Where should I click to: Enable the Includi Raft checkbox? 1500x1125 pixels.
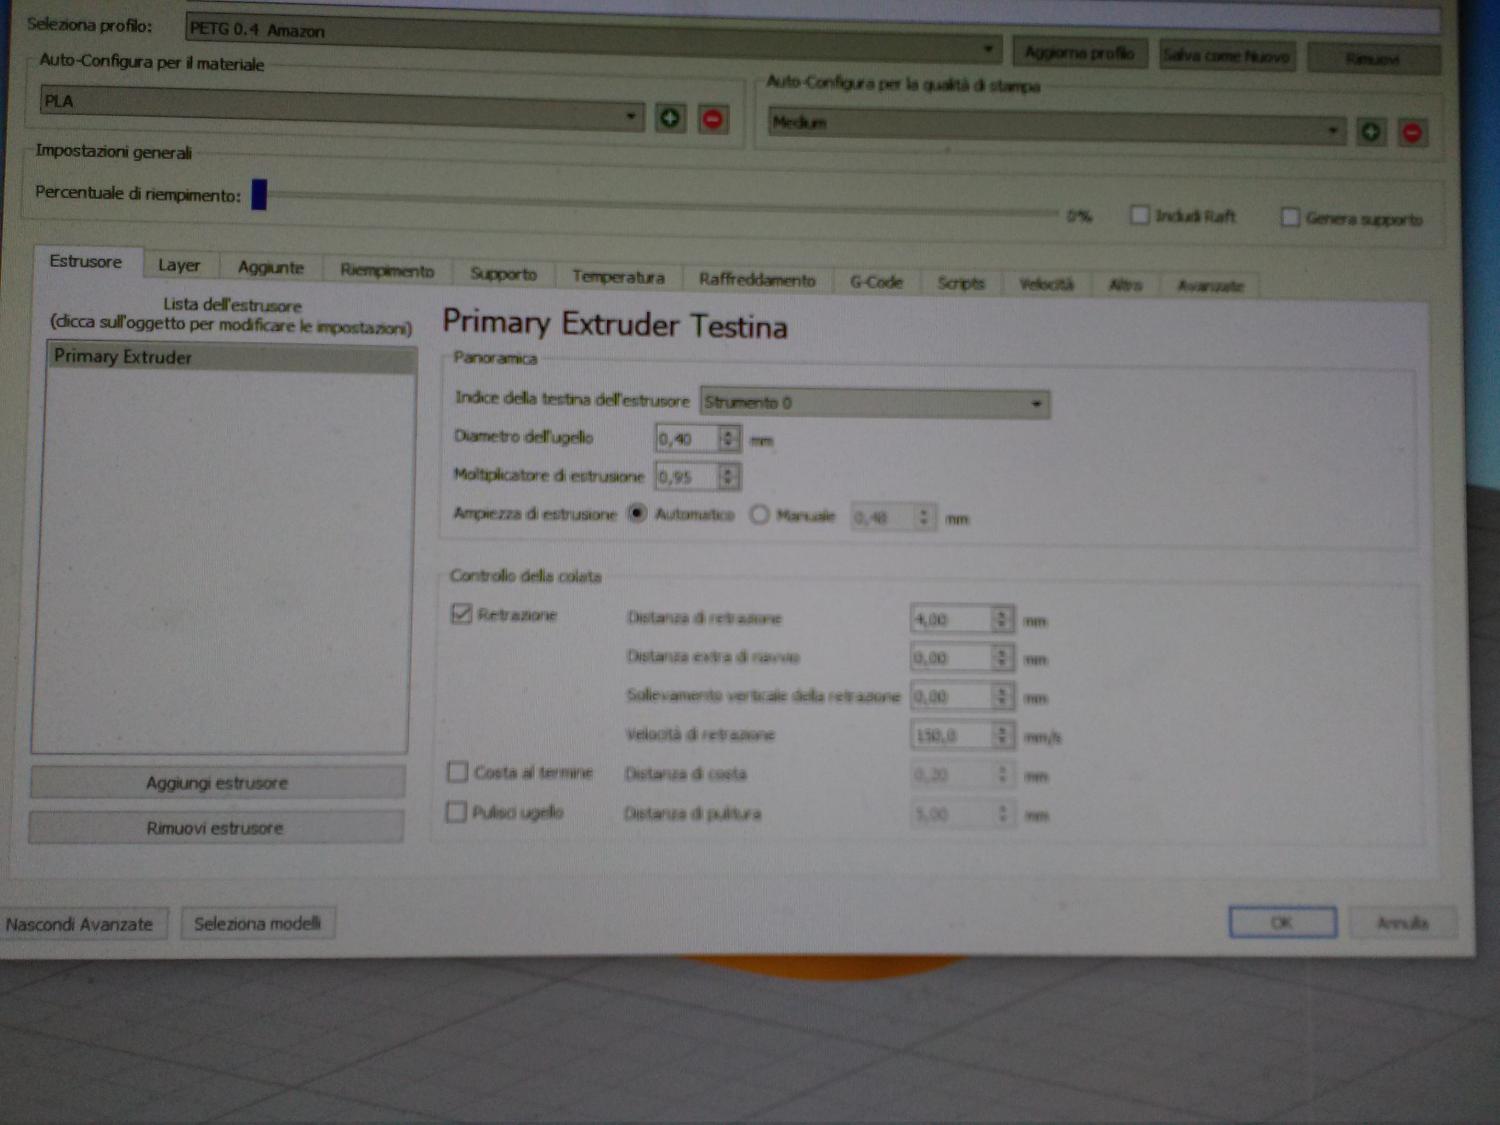click(x=1139, y=215)
